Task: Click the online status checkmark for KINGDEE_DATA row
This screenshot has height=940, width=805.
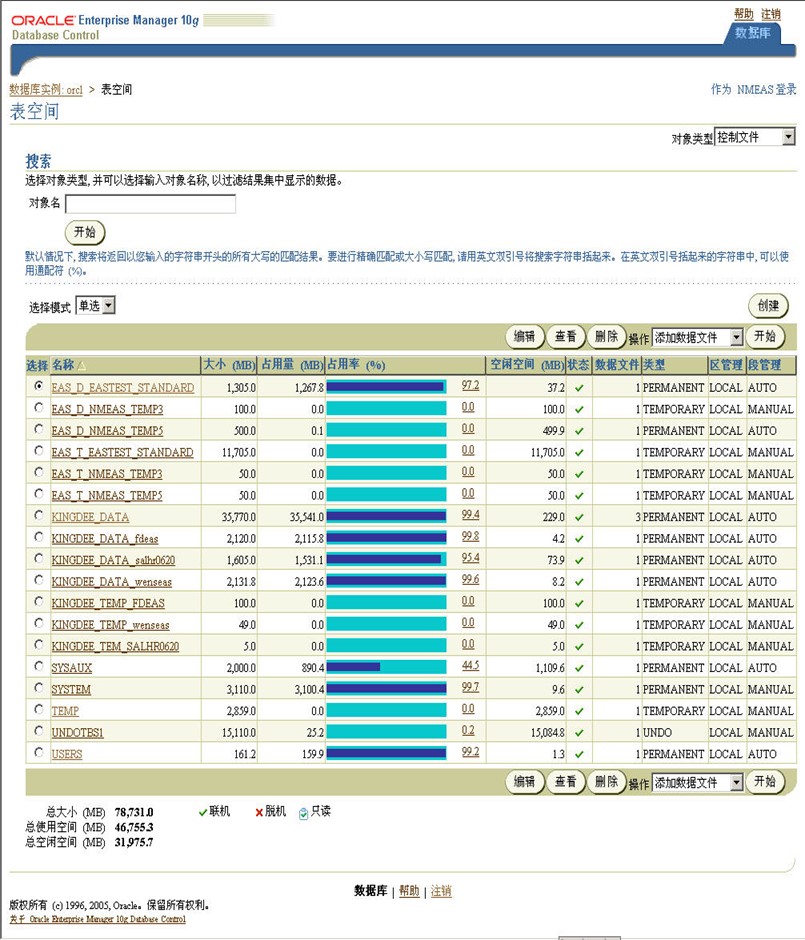Action: coord(579,517)
